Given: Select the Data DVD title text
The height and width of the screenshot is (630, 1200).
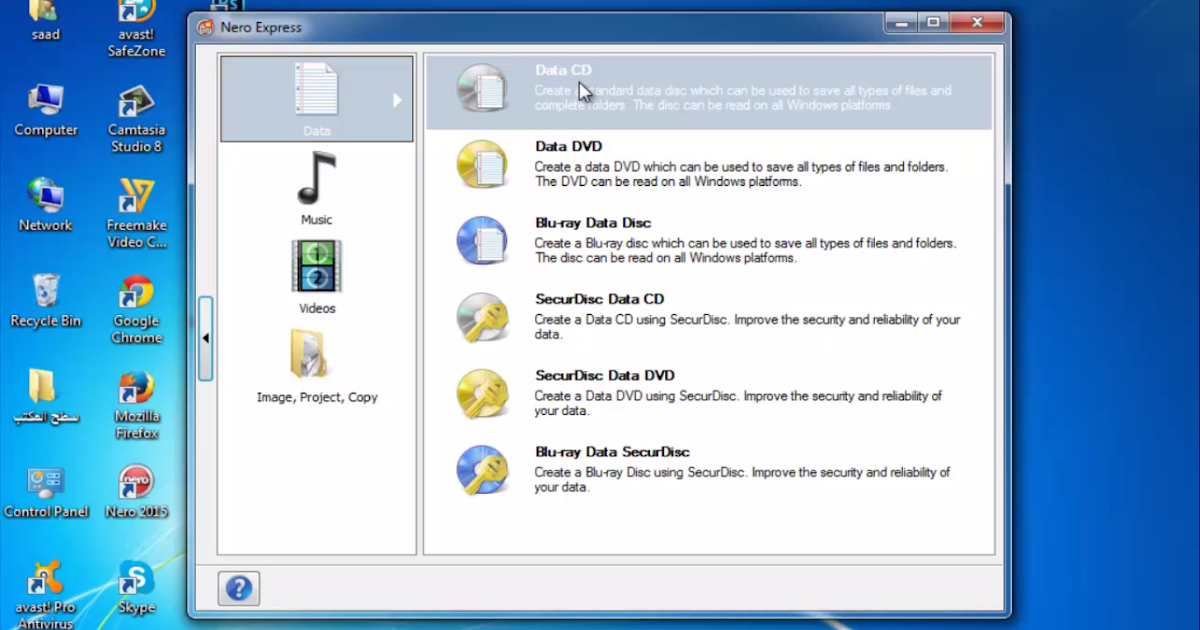Looking at the screenshot, I should (x=568, y=146).
